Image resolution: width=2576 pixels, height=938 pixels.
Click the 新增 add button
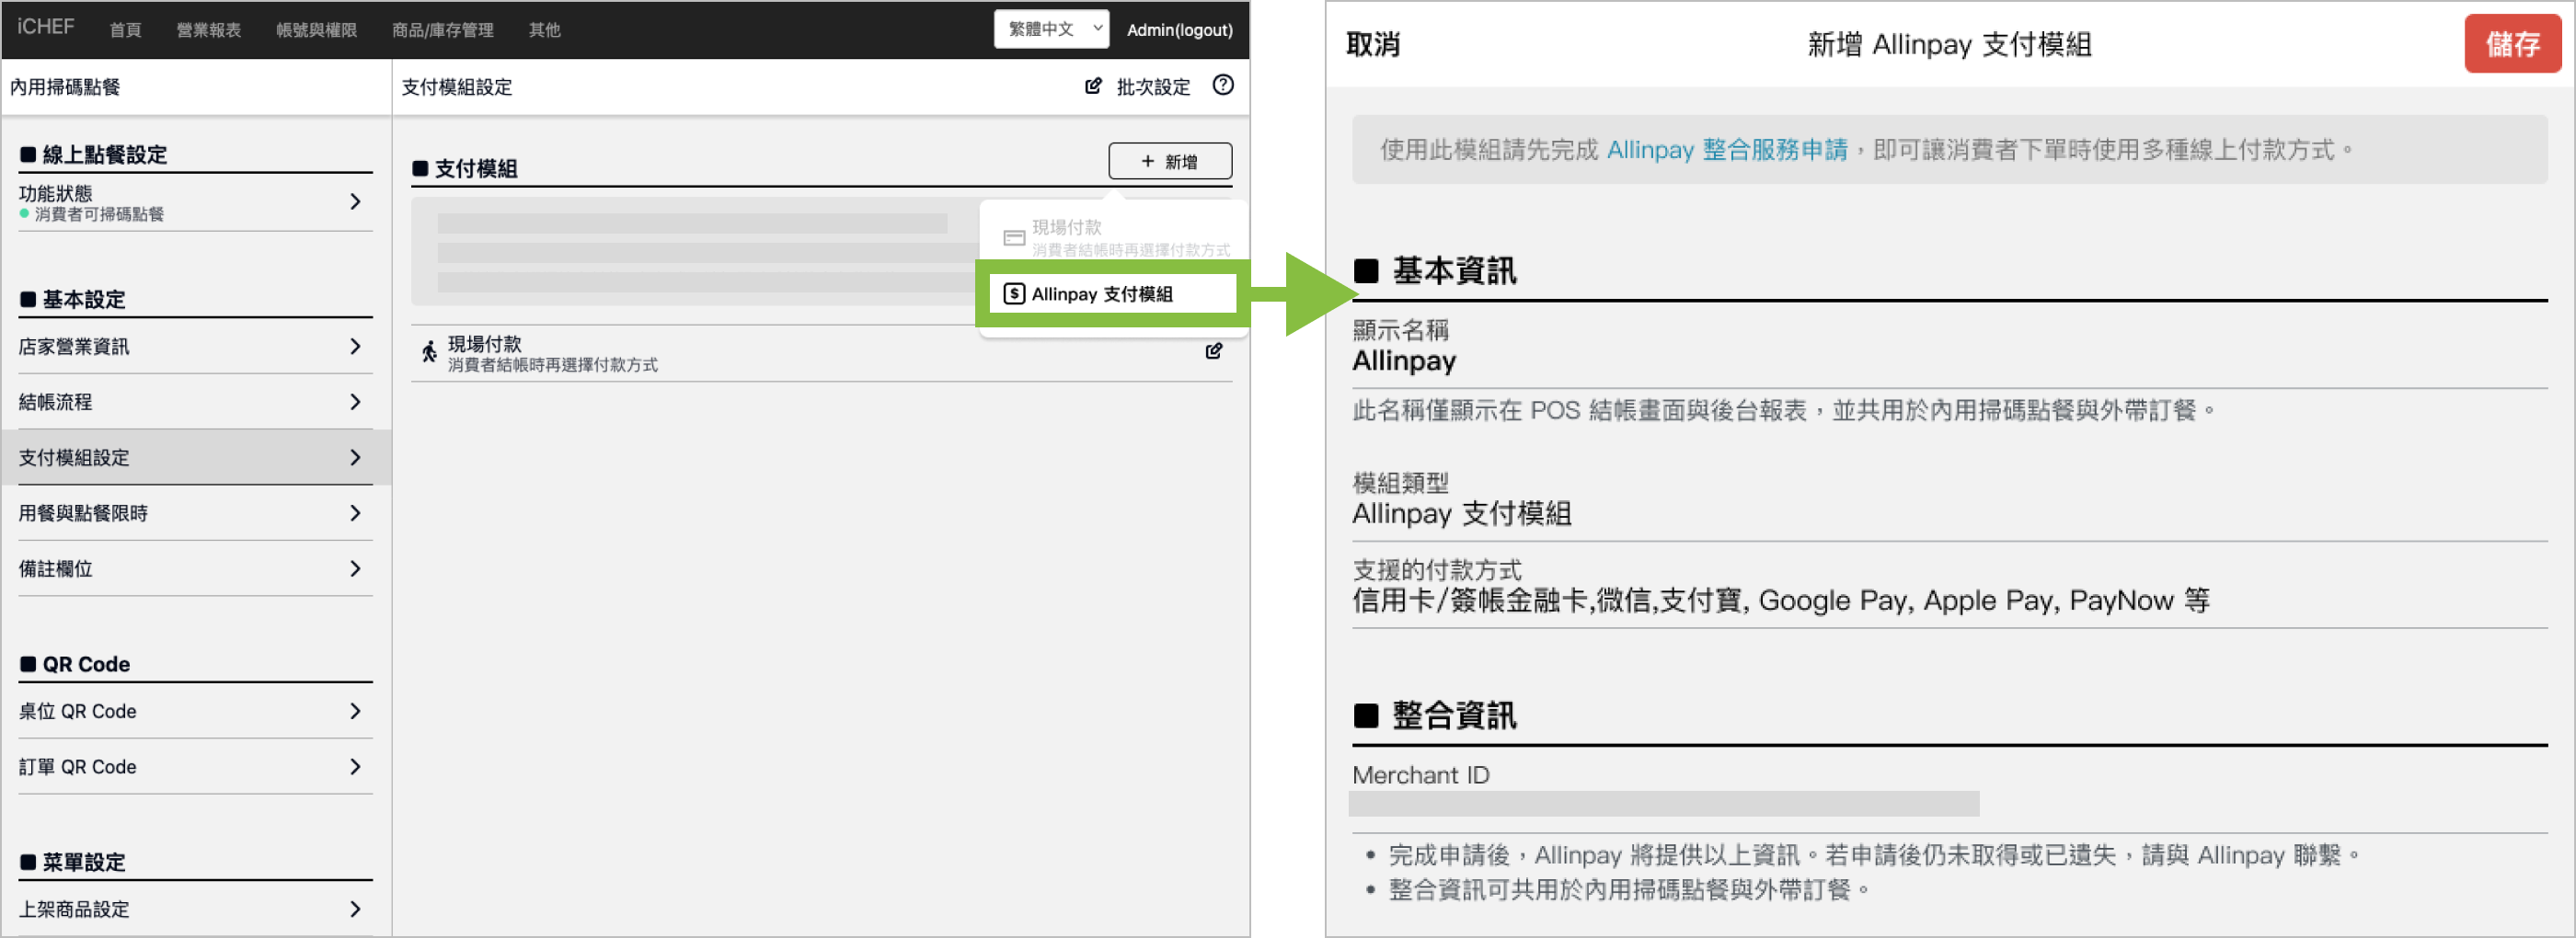point(1169,161)
